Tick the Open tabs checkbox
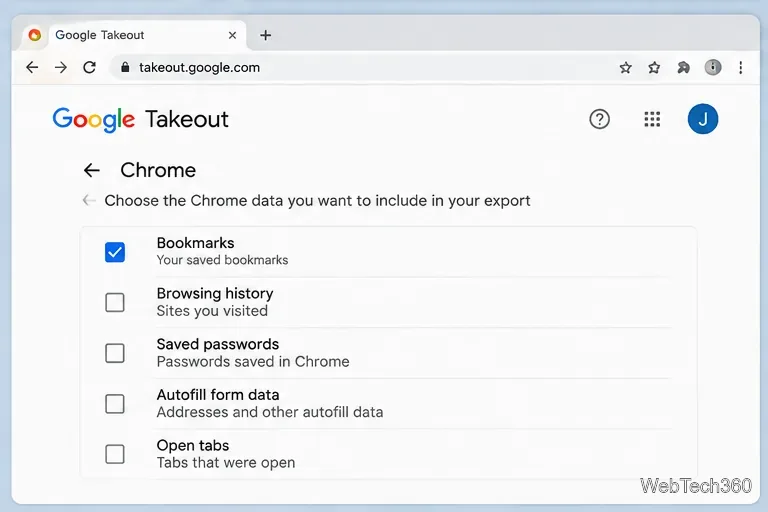Screen dimensions: 768x512 pyautogui.click(x=115, y=454)
